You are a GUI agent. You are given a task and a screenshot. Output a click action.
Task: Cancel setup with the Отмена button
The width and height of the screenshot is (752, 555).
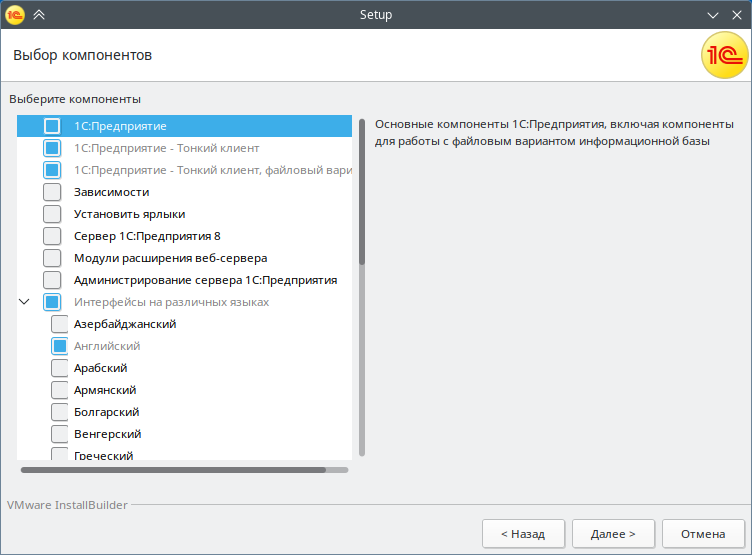coord(703,534)
